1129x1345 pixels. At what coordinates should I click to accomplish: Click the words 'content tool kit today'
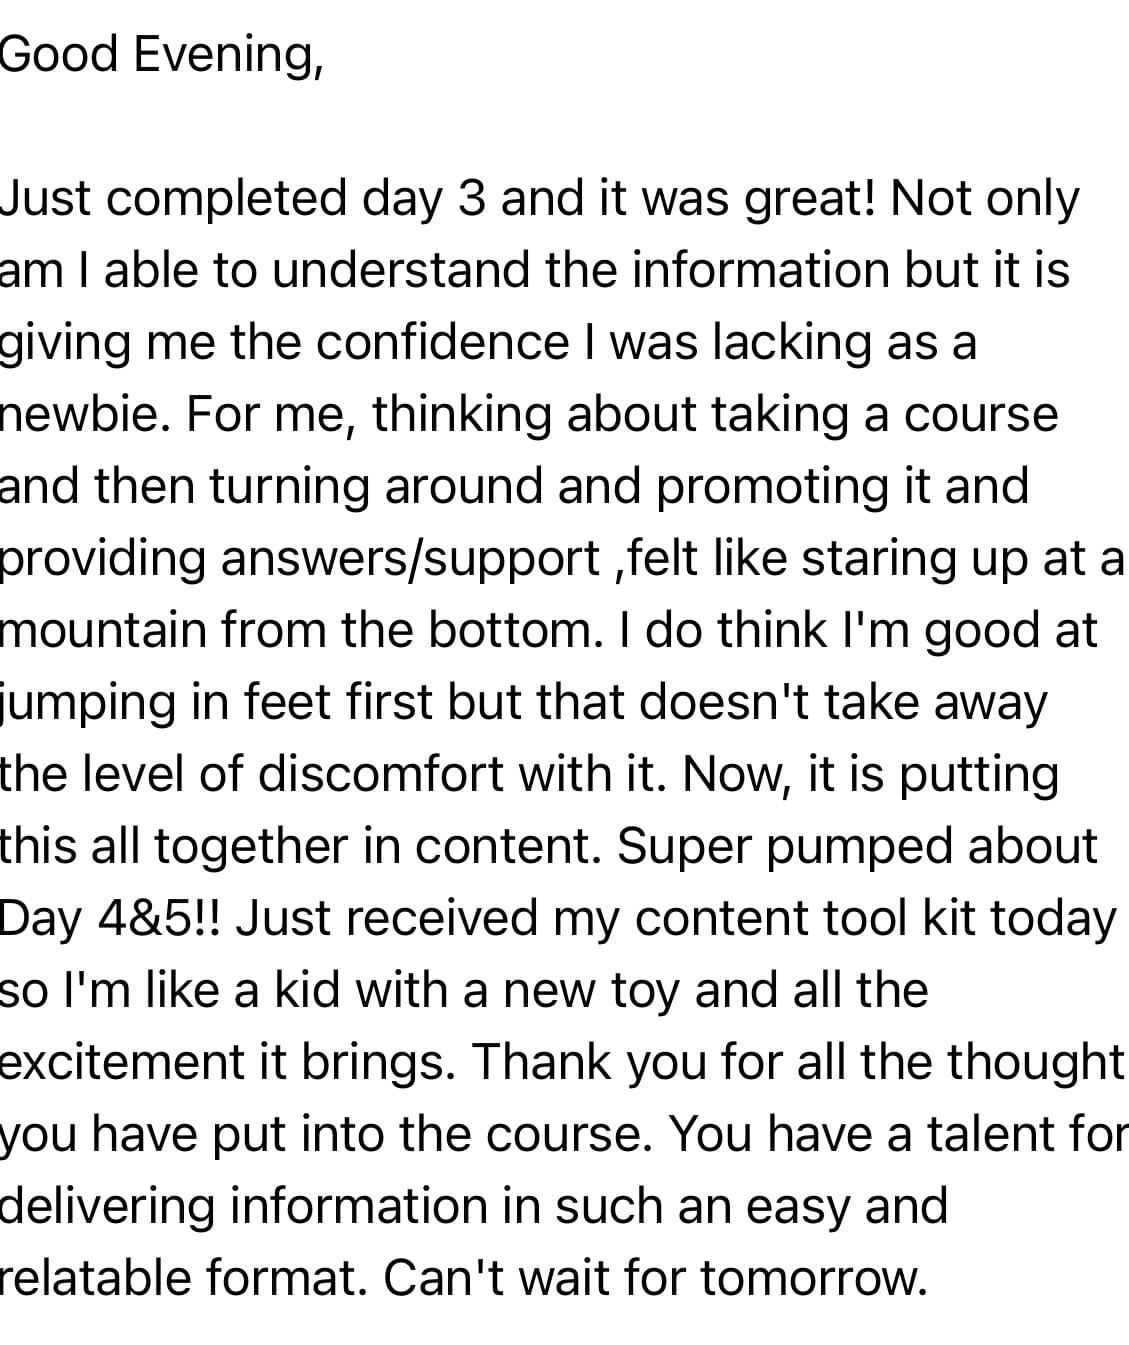pos(875,919)
